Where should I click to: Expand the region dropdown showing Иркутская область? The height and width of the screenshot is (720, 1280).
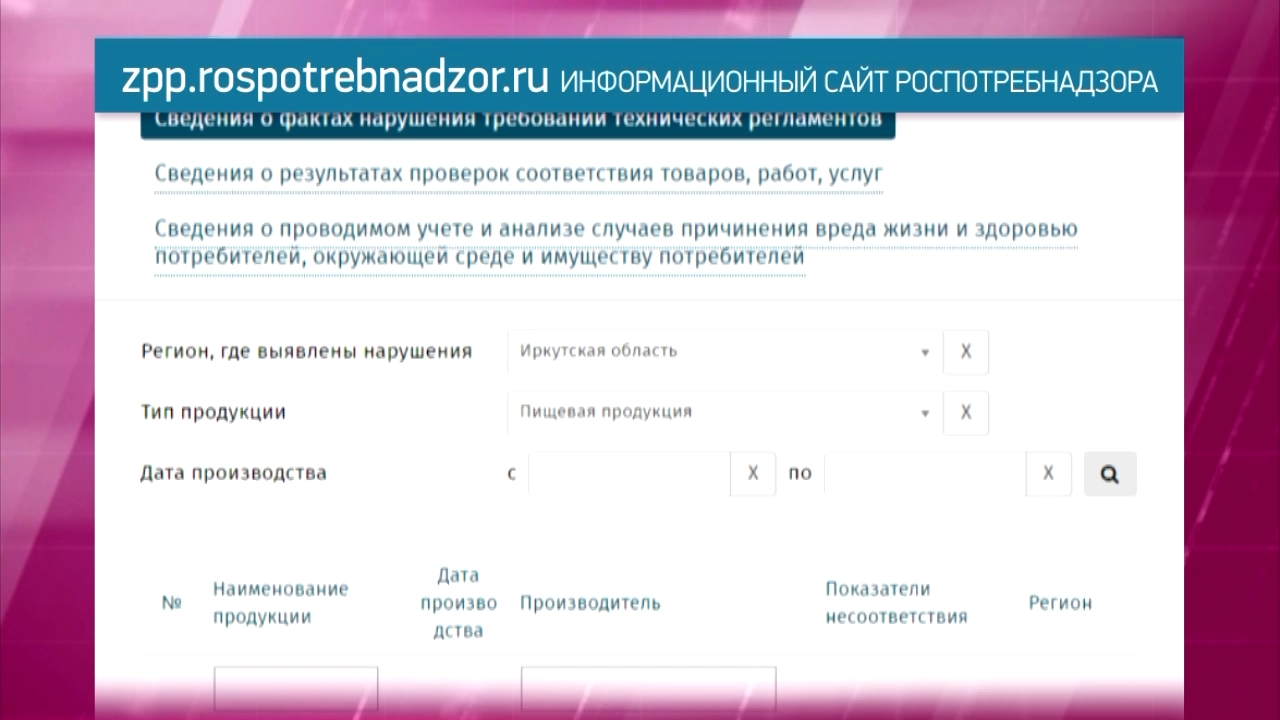pyautogui.click(x=725, y=352)
